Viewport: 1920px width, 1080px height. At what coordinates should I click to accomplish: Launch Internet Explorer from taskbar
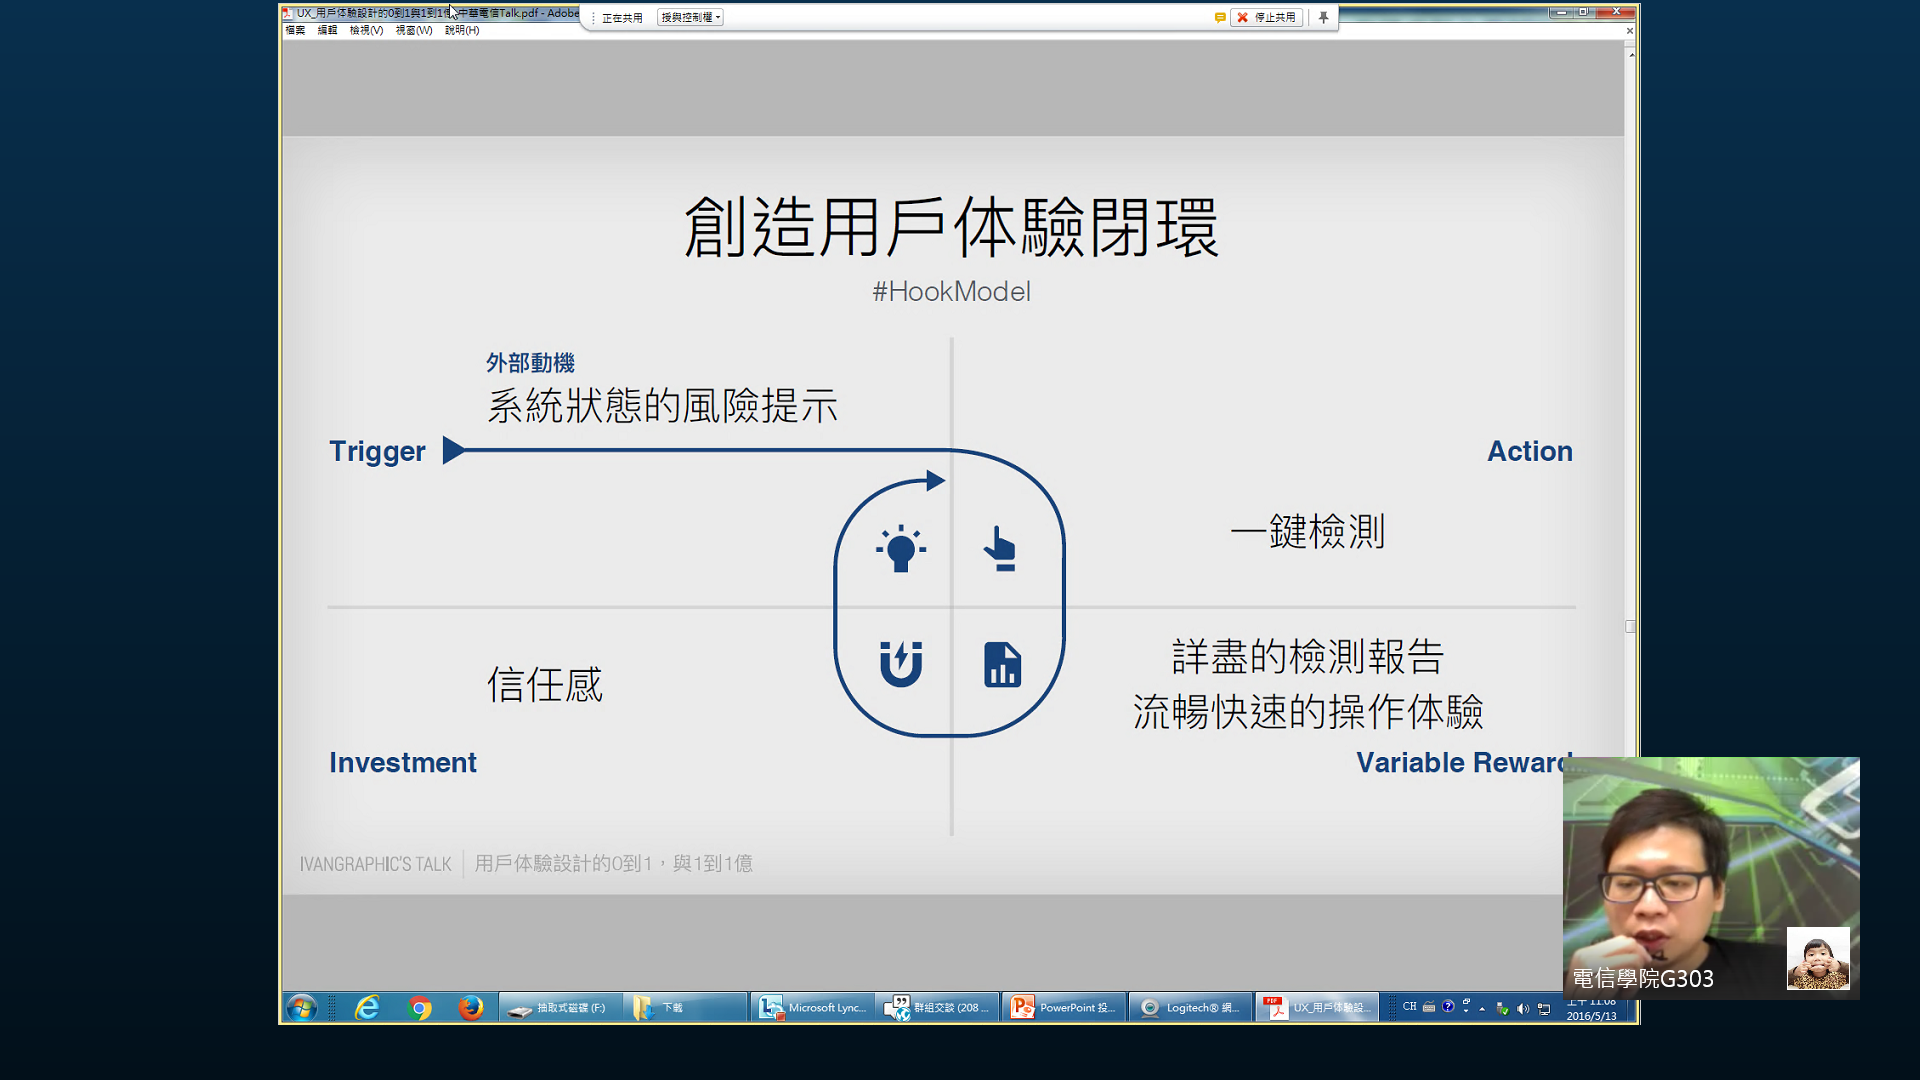pos(367,1007)
